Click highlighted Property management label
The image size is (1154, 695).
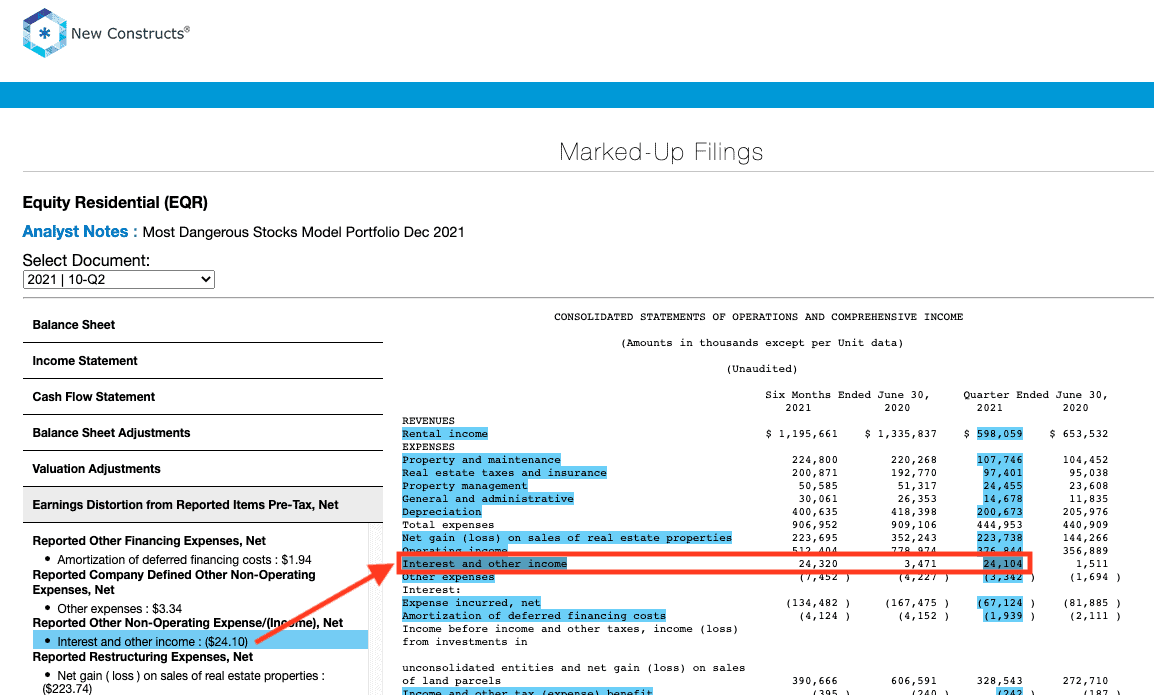click(464, 486)
